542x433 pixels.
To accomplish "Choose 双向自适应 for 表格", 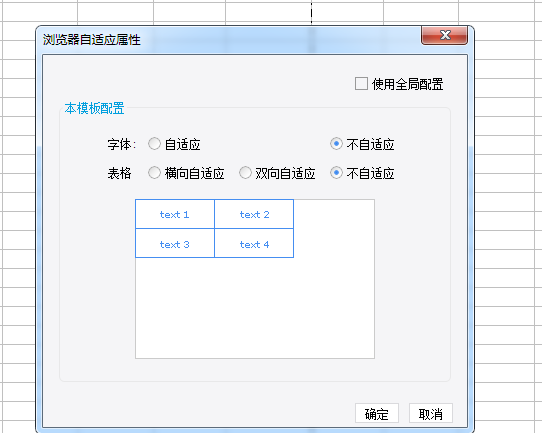I will pos(245,173).
